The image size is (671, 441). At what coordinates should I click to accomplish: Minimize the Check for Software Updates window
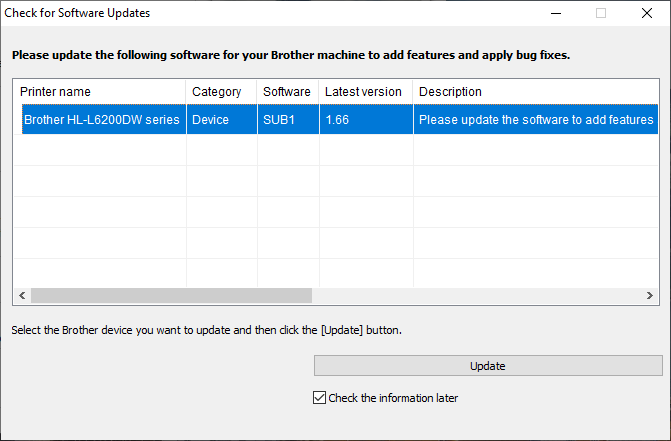tap(556, 13)
